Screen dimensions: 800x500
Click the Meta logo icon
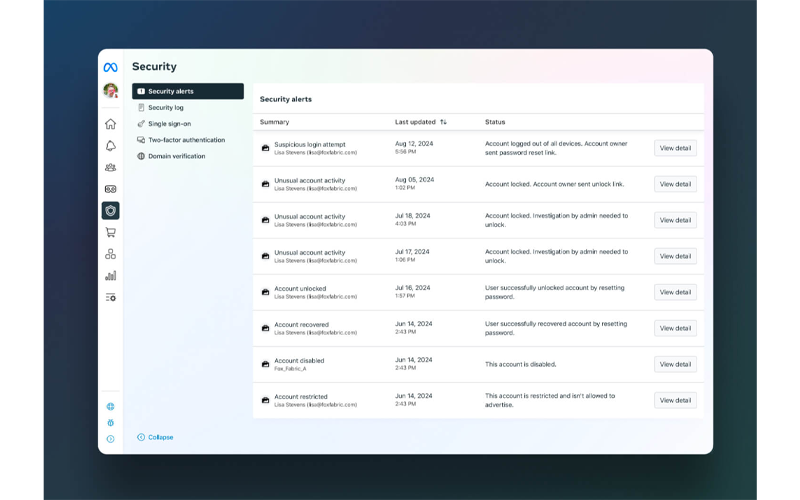coord(110,67)
